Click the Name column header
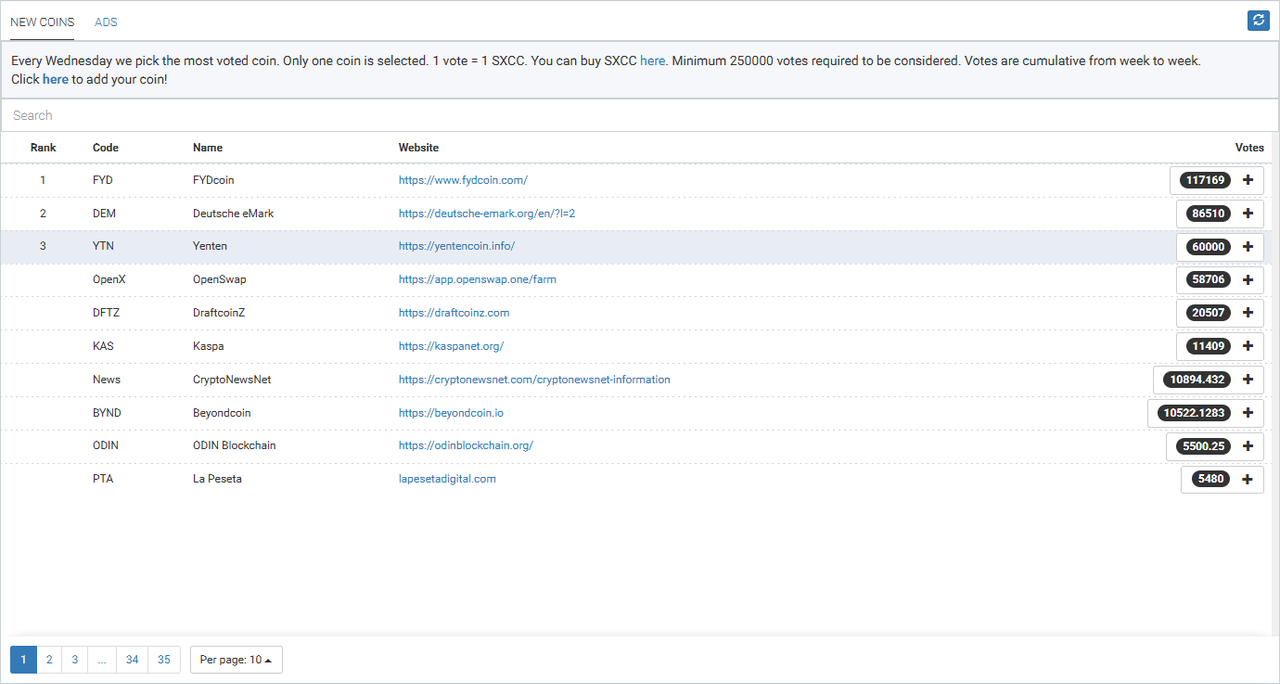1280x684 pixels. 208,147
